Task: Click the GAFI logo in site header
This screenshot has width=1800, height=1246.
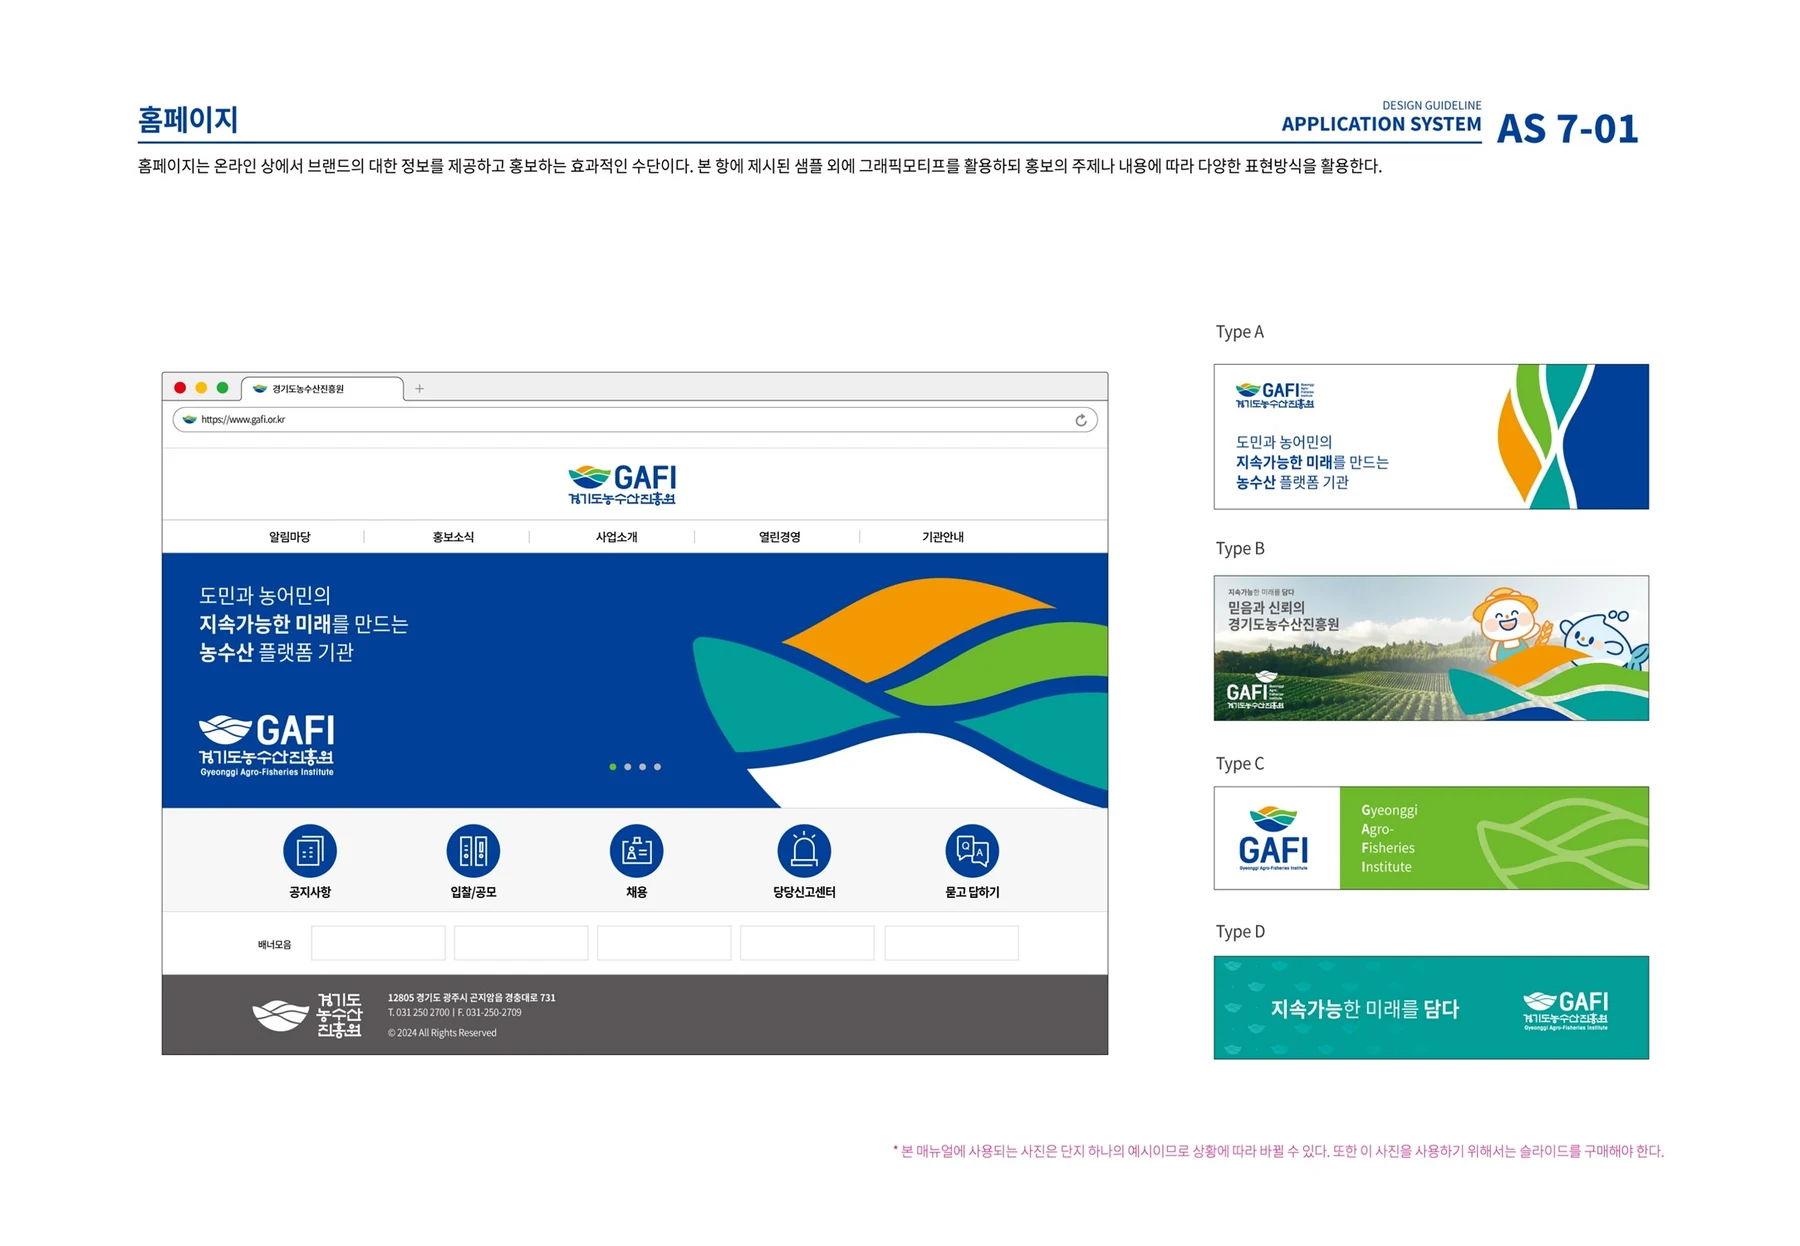Action: point(622,485)
